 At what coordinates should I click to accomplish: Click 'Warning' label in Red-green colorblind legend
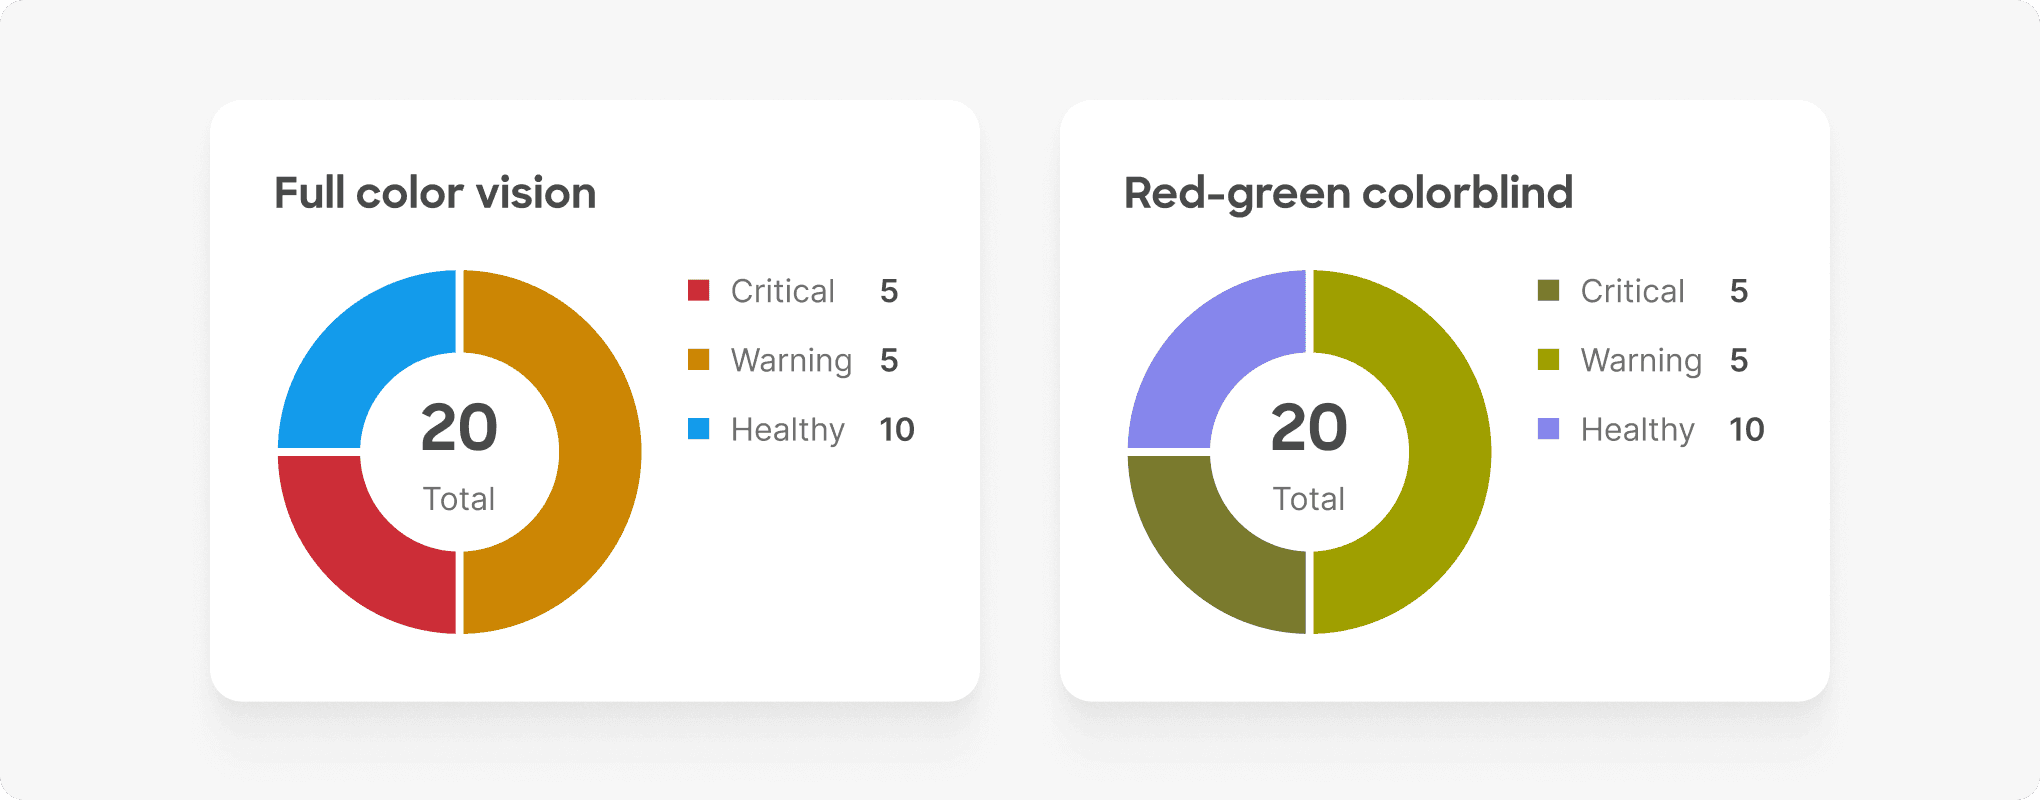click(1641, 360)
